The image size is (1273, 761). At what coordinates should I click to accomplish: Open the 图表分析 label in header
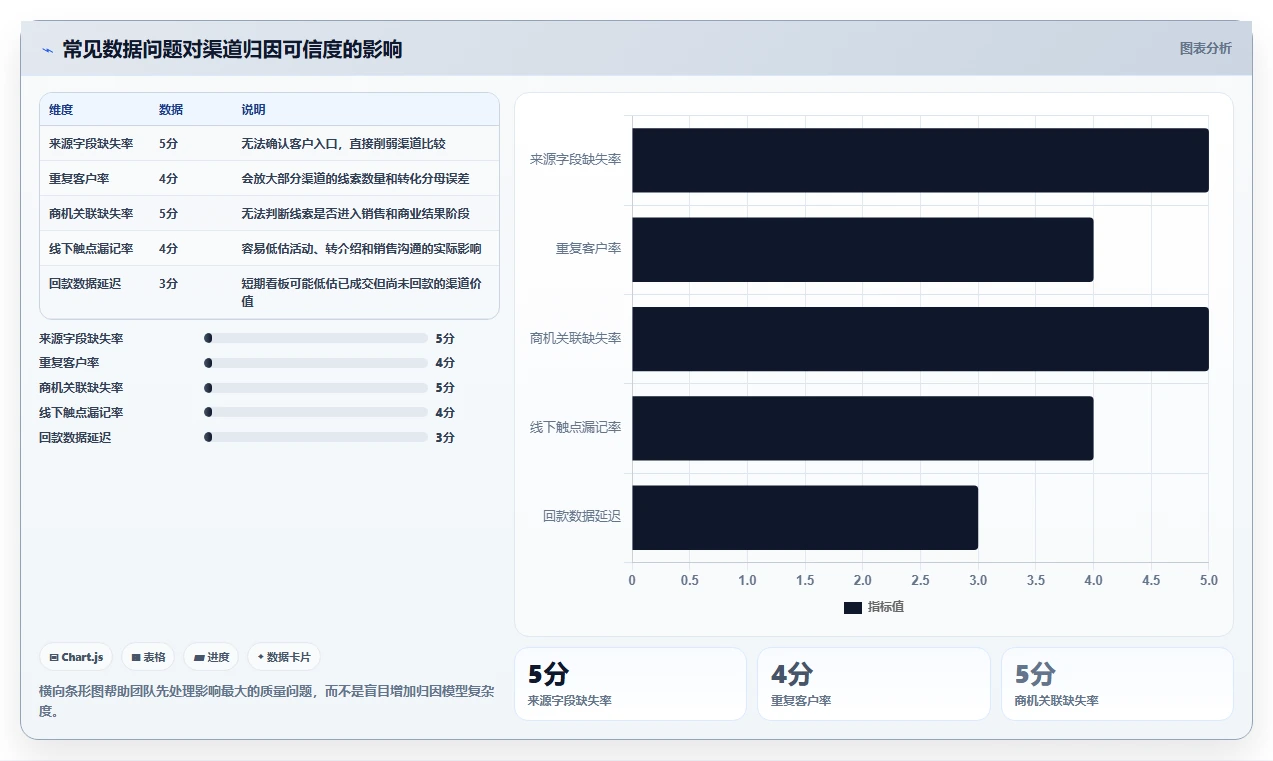(1205, 48)
